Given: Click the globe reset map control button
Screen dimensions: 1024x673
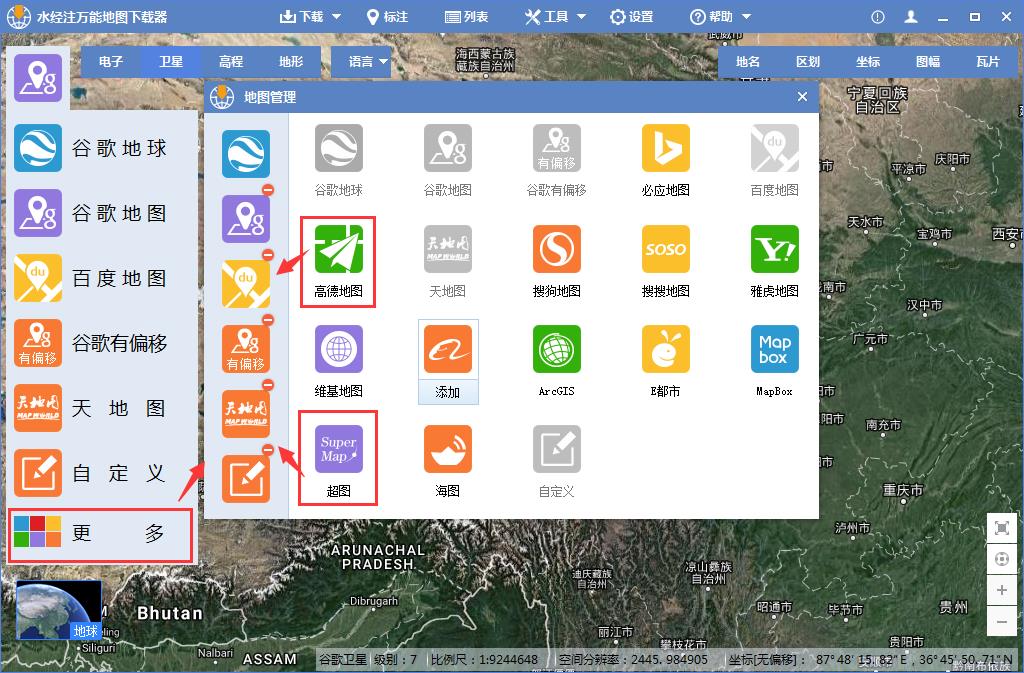Looking at the screenshot, I should tap(1002, 559).
